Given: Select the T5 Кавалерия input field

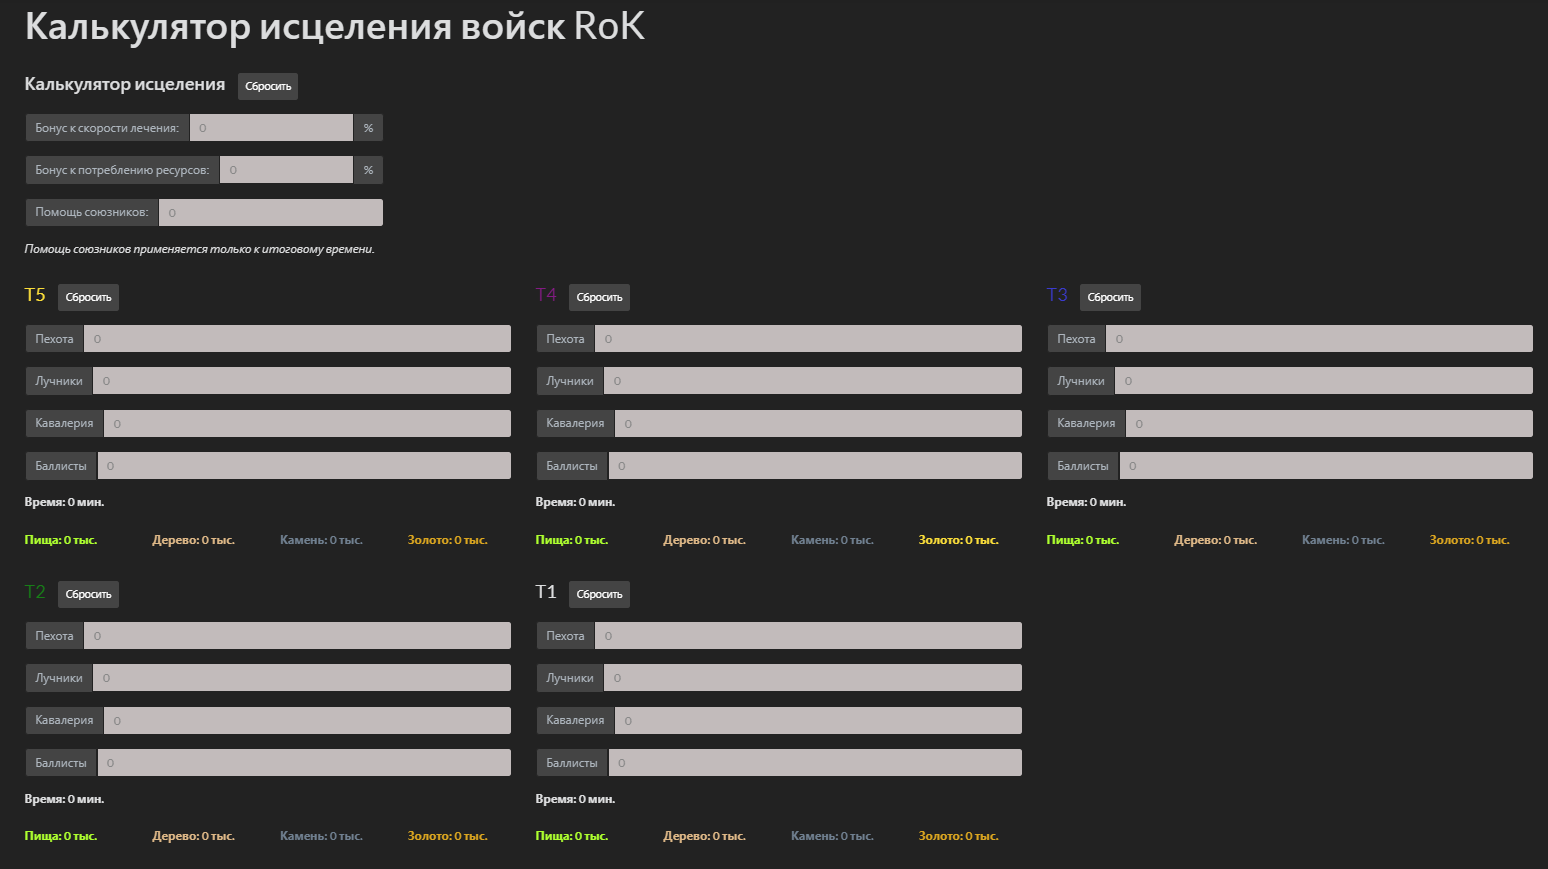Looking at the screenshot, I should tap(307, 423).
